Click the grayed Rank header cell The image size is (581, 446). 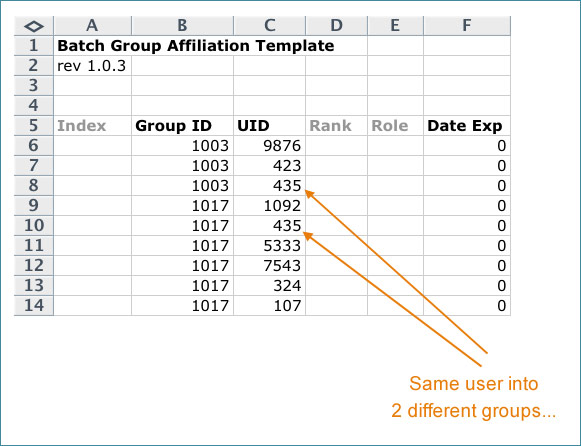[336, 126]
